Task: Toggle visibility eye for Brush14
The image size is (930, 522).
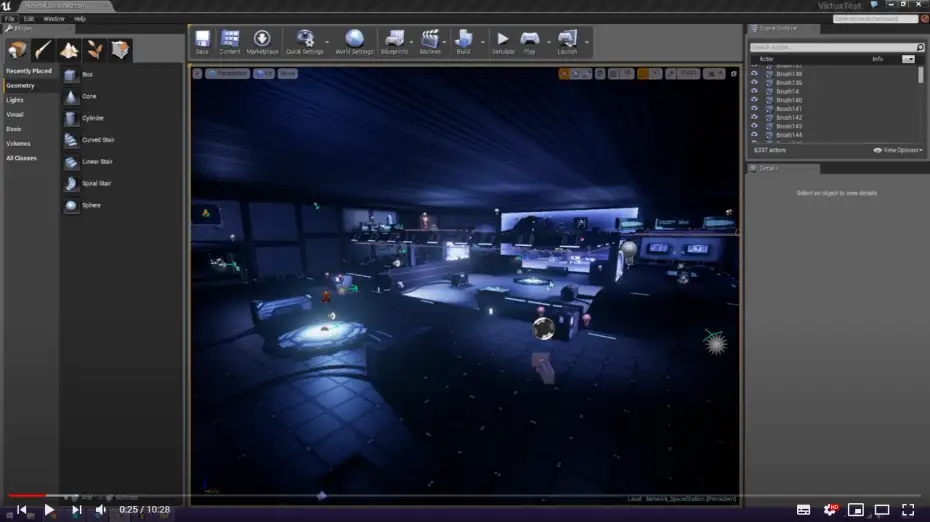Action: (x=754, y=91)
